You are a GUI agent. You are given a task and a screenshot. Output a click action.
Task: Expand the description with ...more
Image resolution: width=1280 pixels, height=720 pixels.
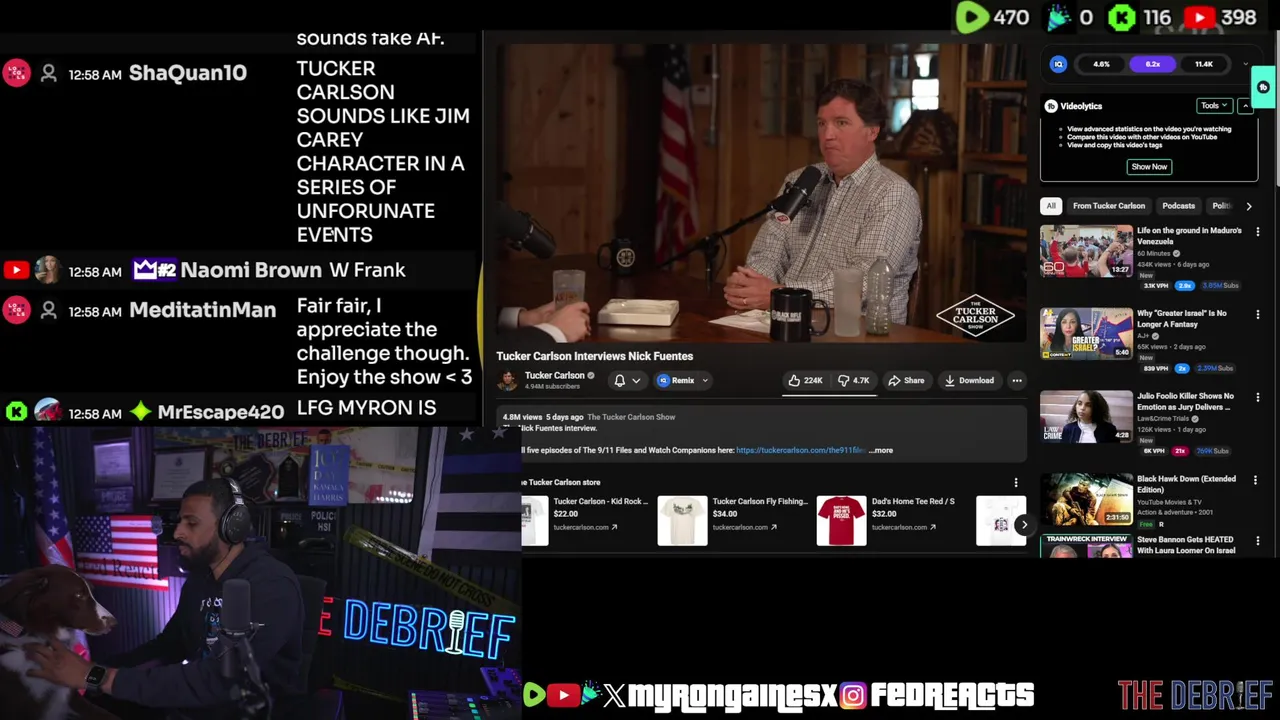coord(881,450)
